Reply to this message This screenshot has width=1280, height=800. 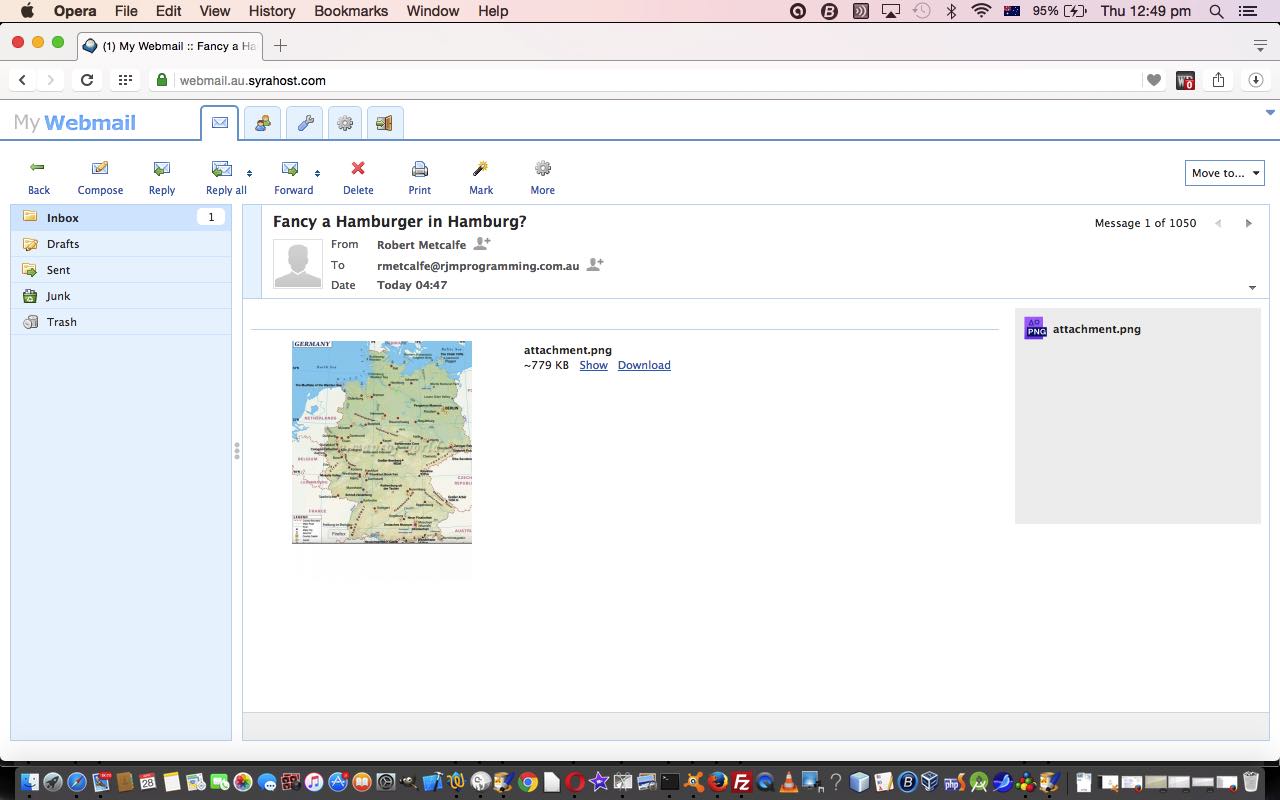161,178
